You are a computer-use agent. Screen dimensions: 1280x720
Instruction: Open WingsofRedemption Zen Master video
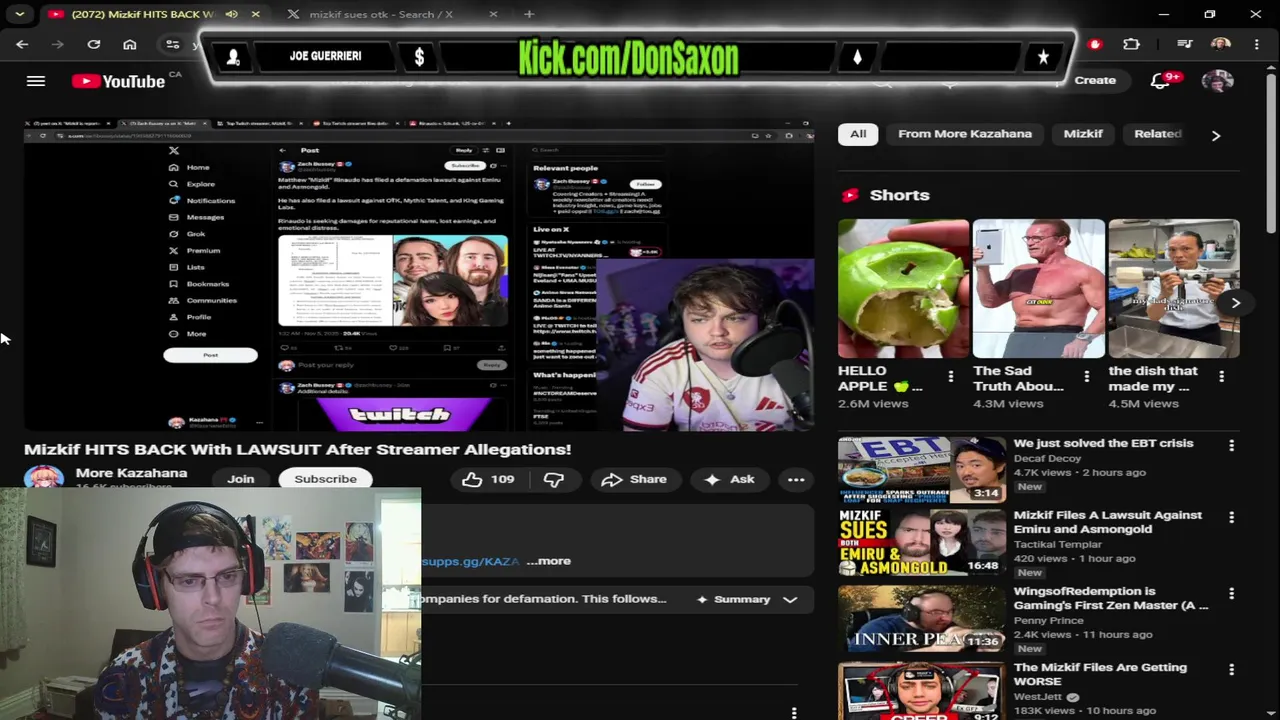(1110, 598)
